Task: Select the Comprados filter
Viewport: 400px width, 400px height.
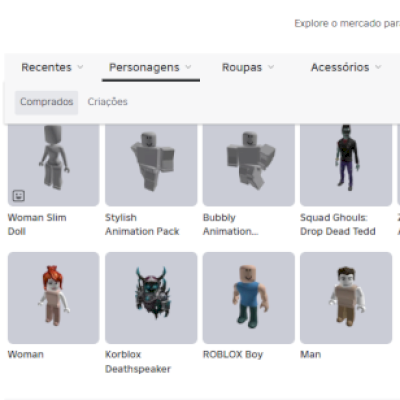Action: (x=46, y=102)
